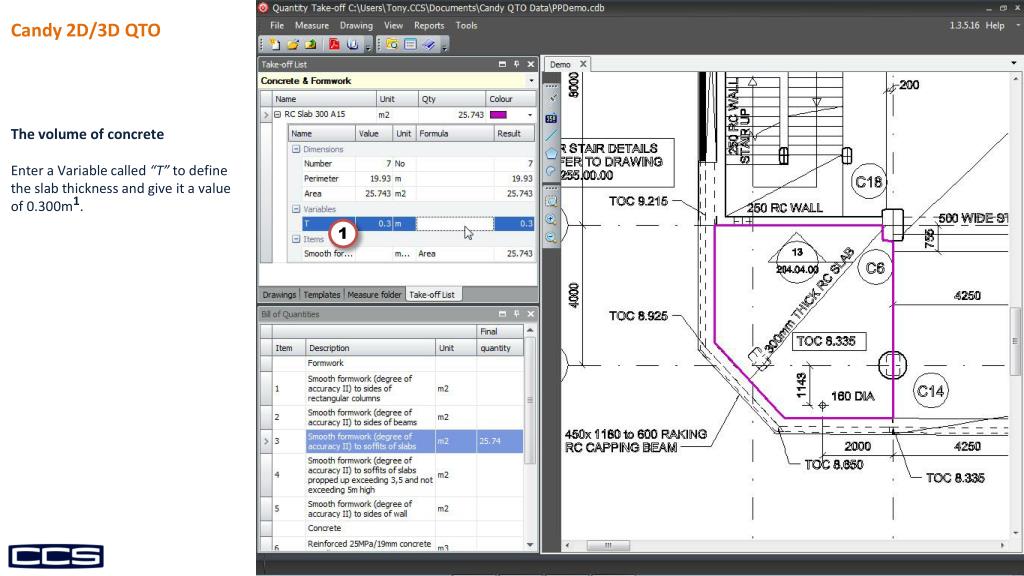Open the Tools menu

[466, 25]
